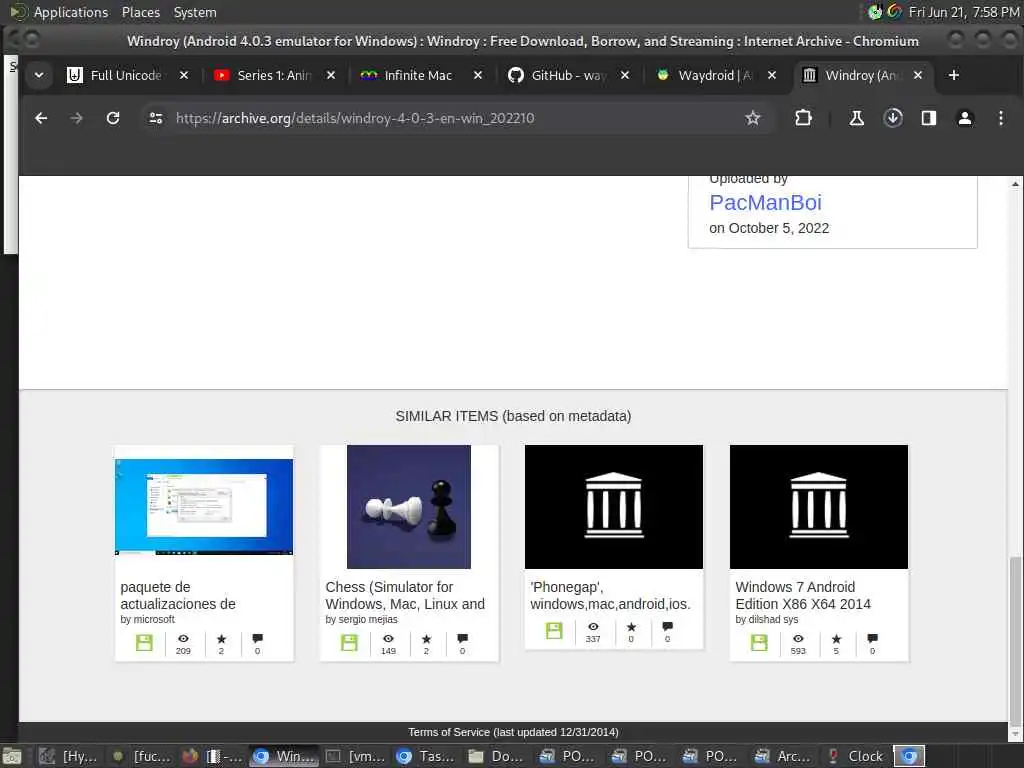Click views eye icon showing 337
1024x768 pixels.
593,626
